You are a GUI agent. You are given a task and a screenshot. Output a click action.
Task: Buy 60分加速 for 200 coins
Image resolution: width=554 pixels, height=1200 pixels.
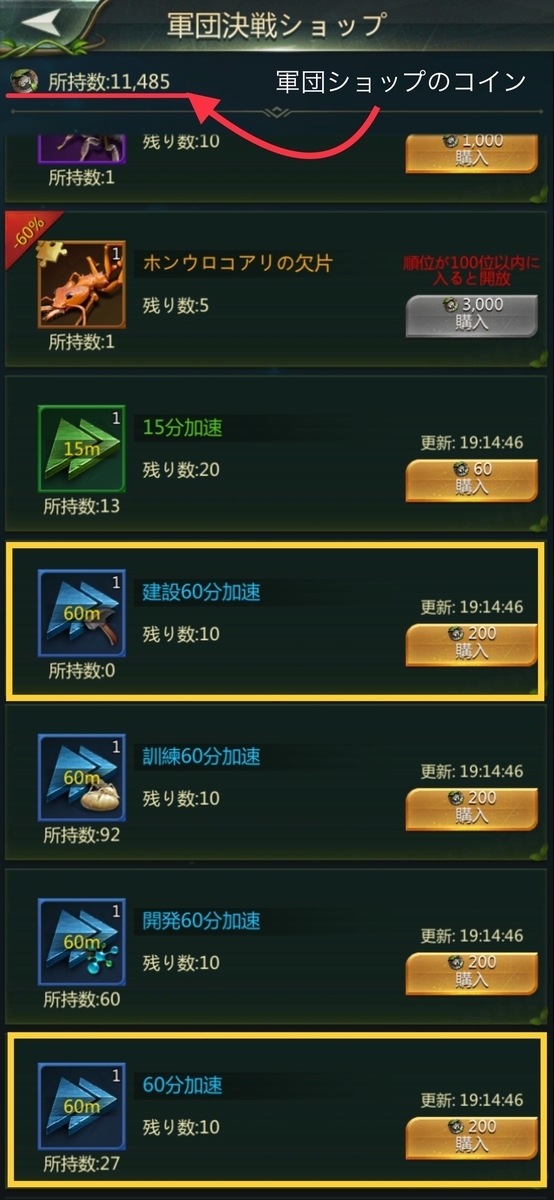click(471, 1138)
